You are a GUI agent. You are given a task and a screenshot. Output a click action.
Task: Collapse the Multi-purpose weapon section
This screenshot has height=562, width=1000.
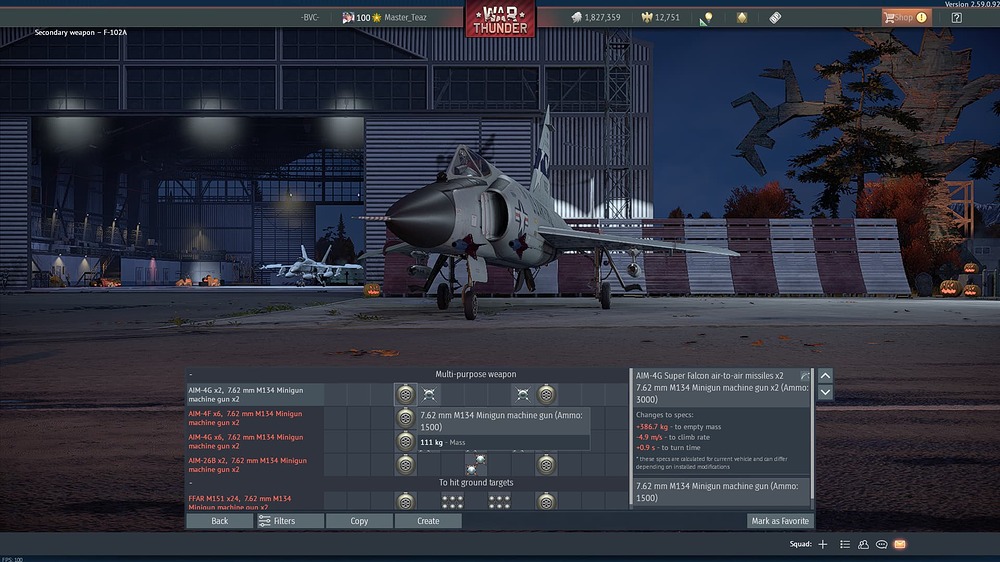191,374
